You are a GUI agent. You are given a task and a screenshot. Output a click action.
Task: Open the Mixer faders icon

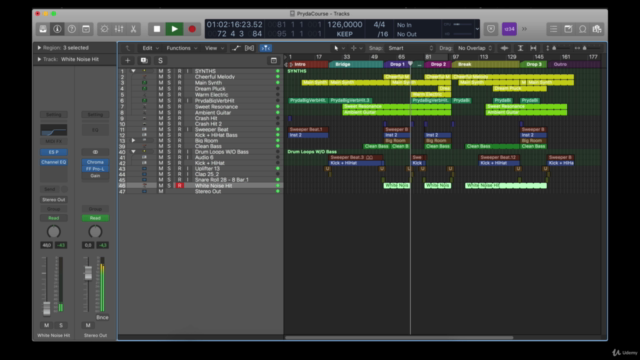119,29
